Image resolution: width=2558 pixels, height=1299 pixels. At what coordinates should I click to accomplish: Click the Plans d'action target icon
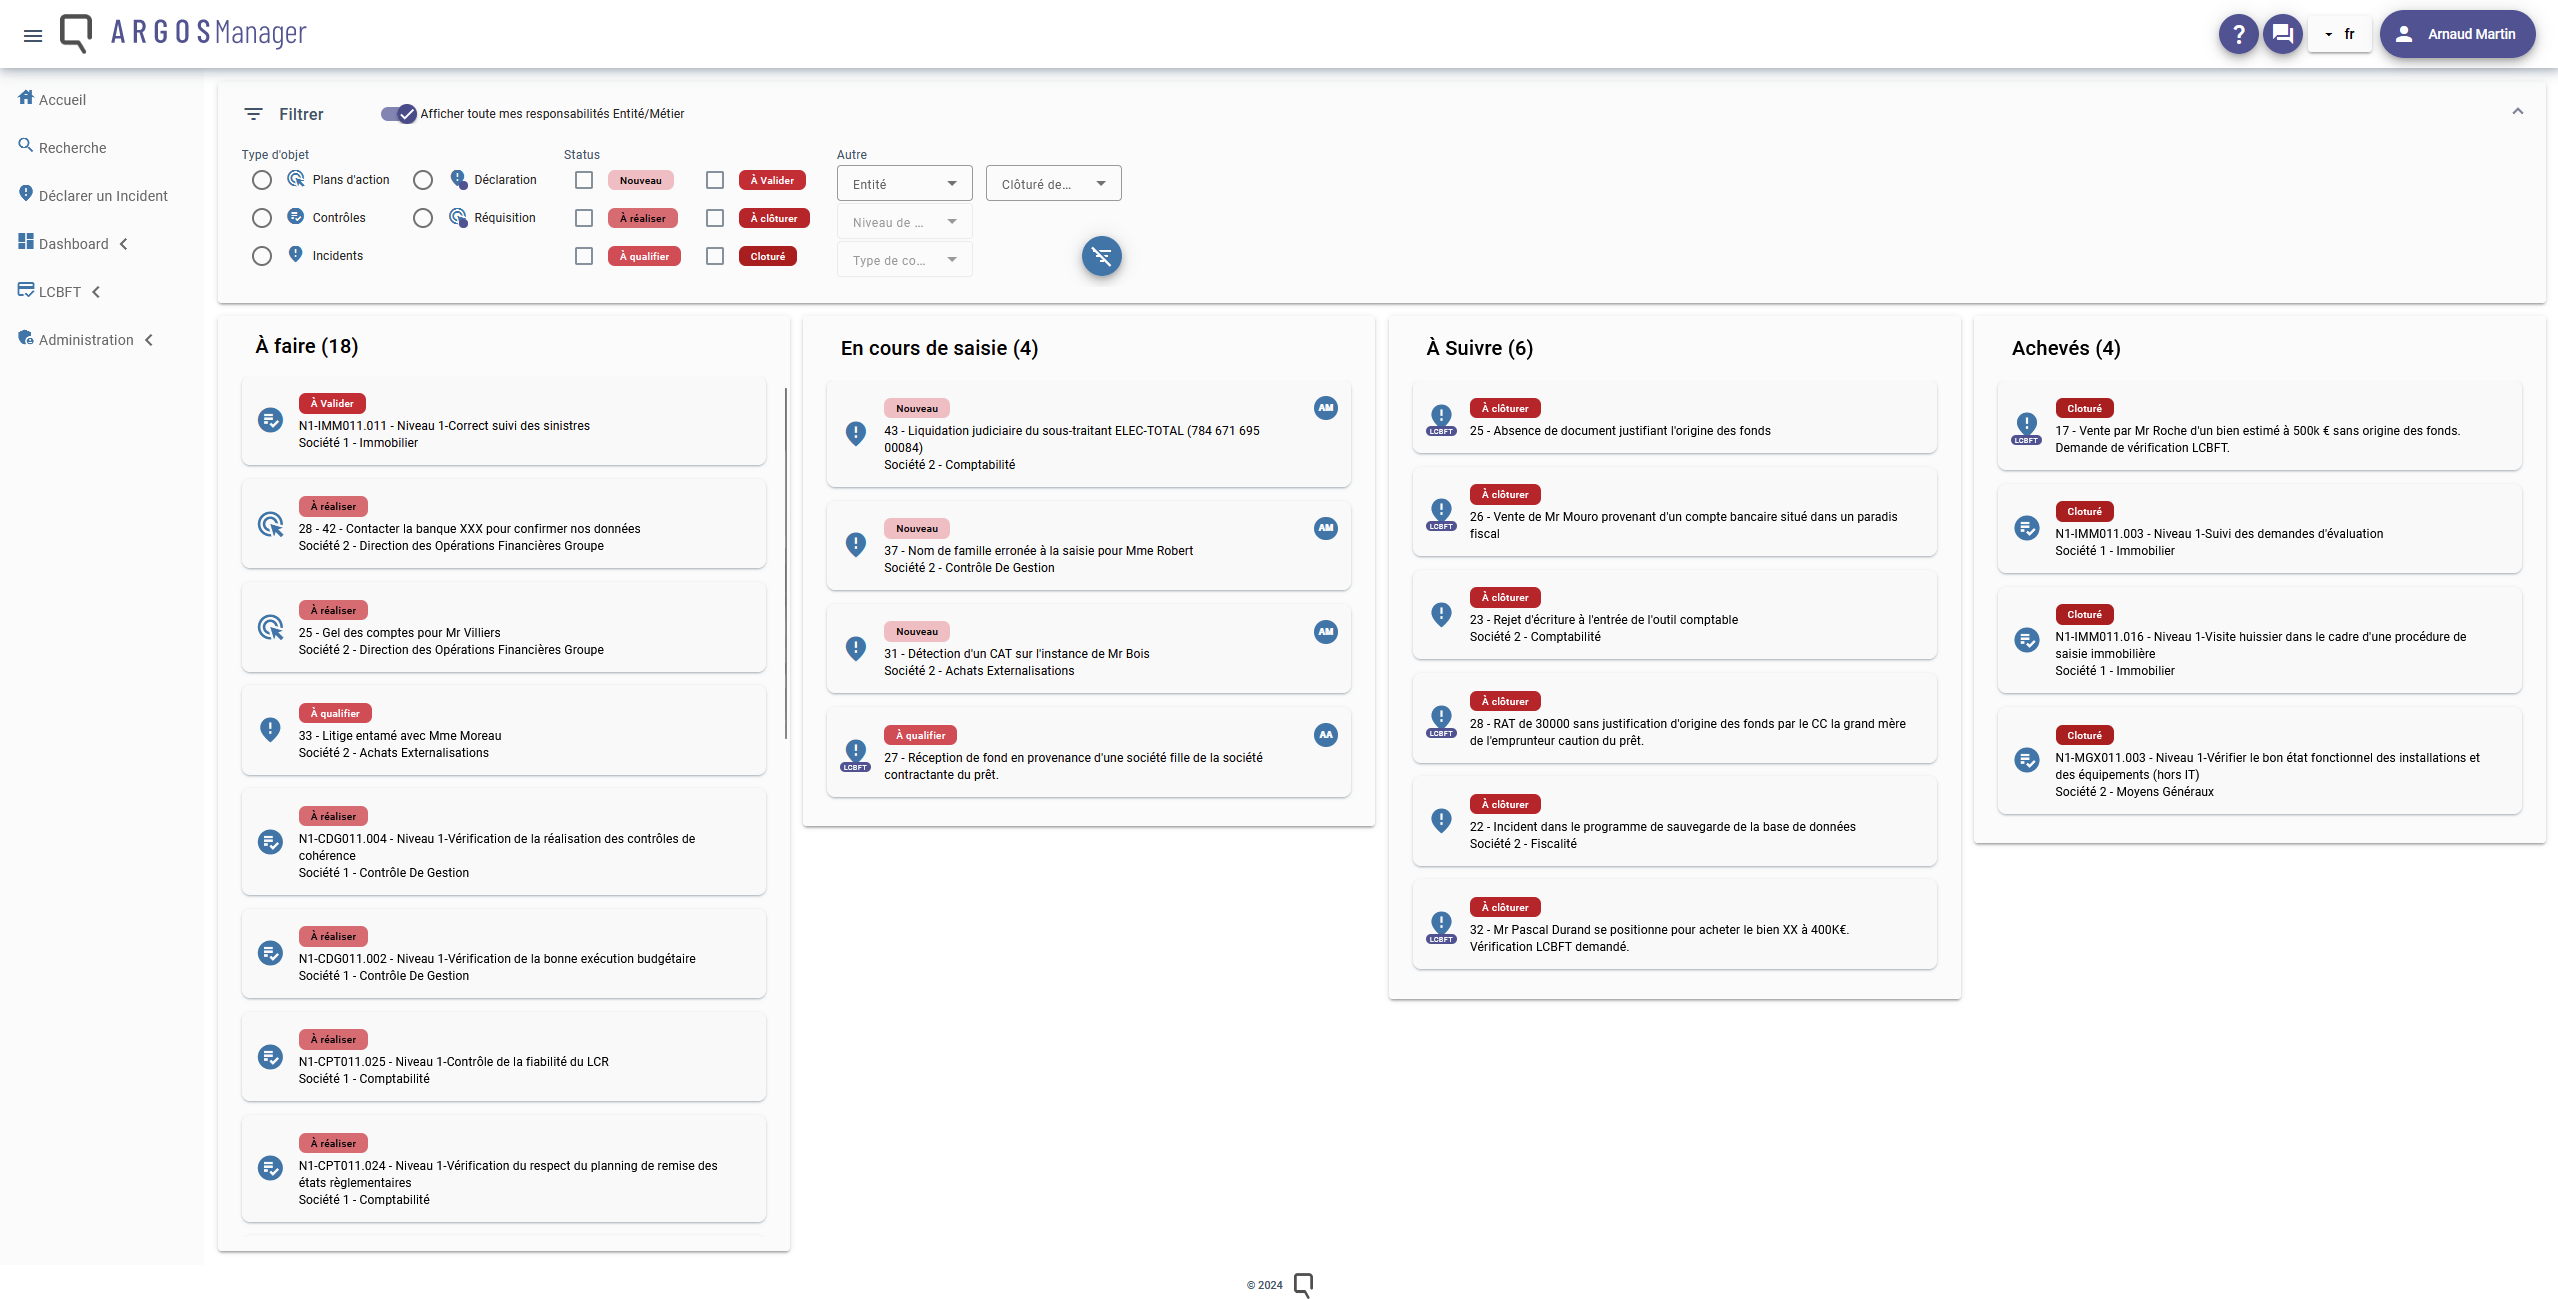(296, 179)
